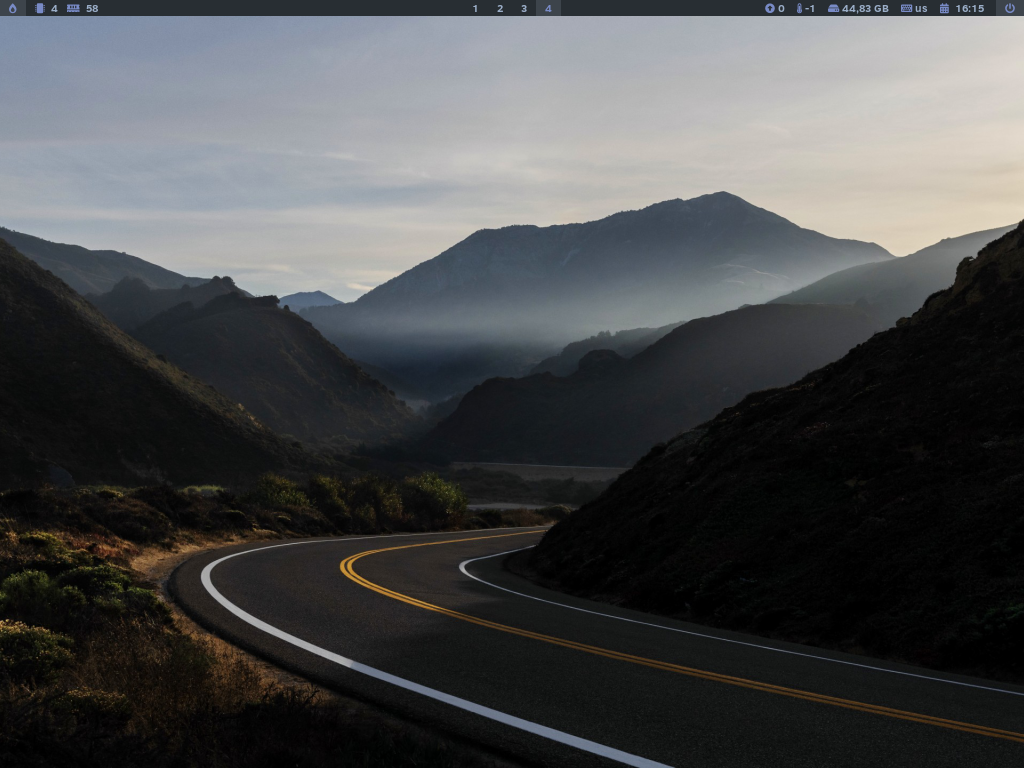Switch to workspace 3
Viewport: 1024px width, 768px height.
[524, 8]
